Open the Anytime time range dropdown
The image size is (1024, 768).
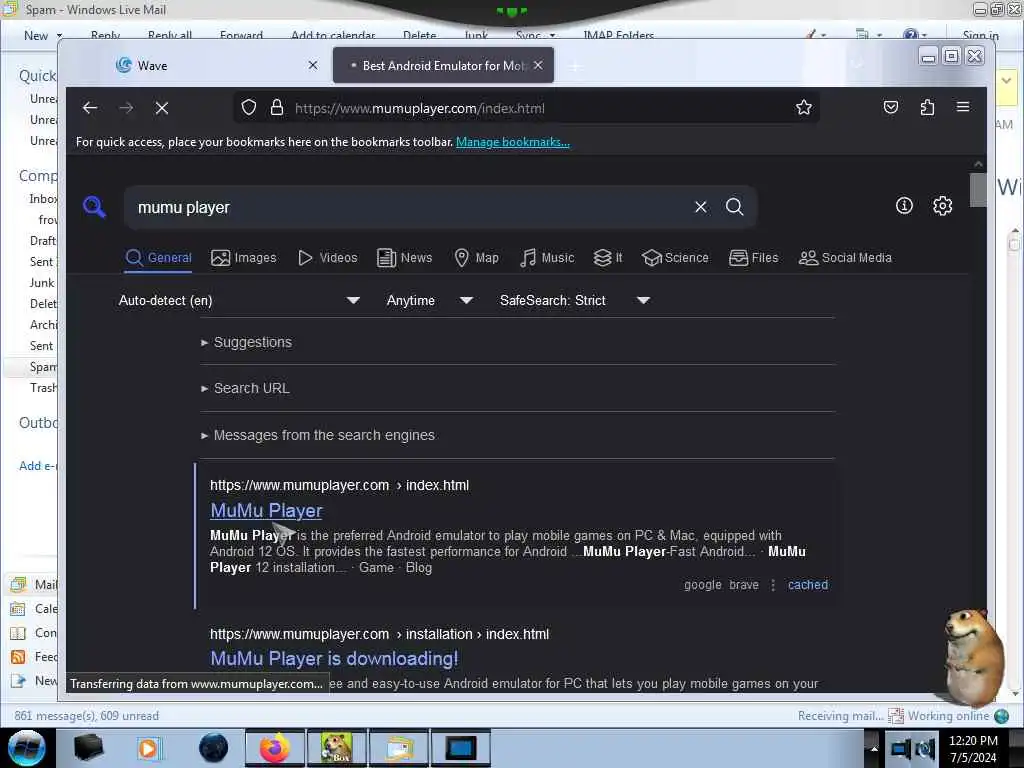pos(429,300)
